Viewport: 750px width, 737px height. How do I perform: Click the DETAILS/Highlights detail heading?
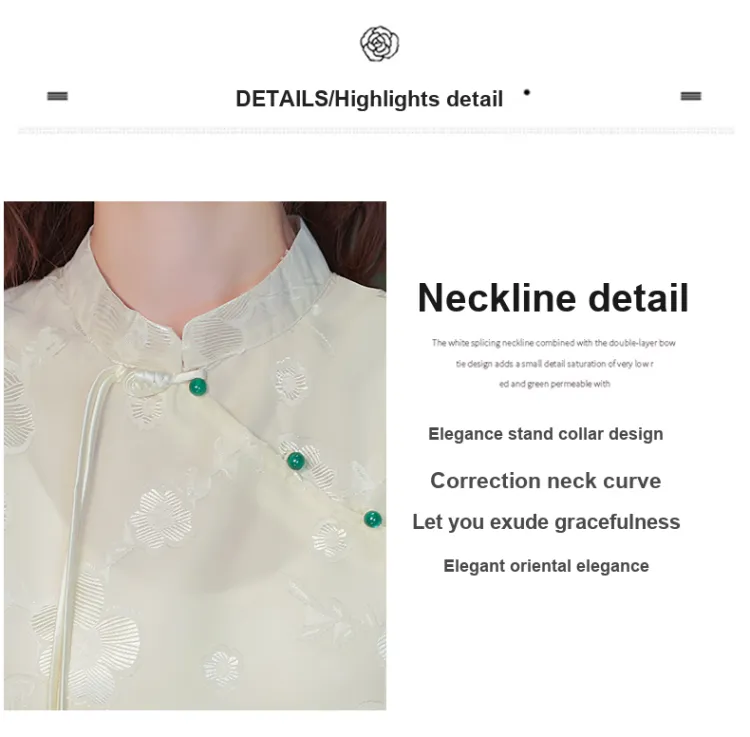[x=369, y=99]
